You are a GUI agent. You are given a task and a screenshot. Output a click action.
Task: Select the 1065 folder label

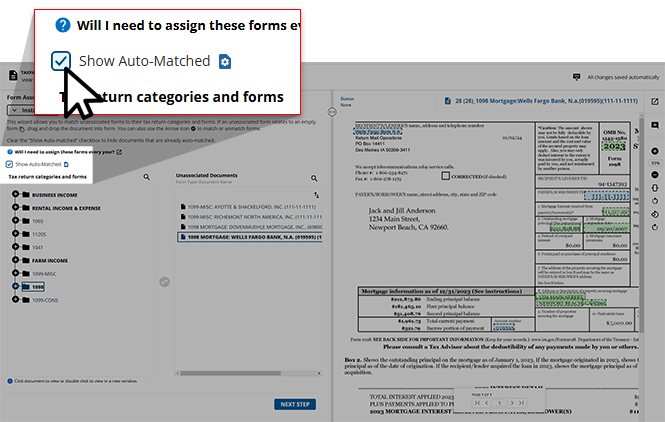pos(38,221)
